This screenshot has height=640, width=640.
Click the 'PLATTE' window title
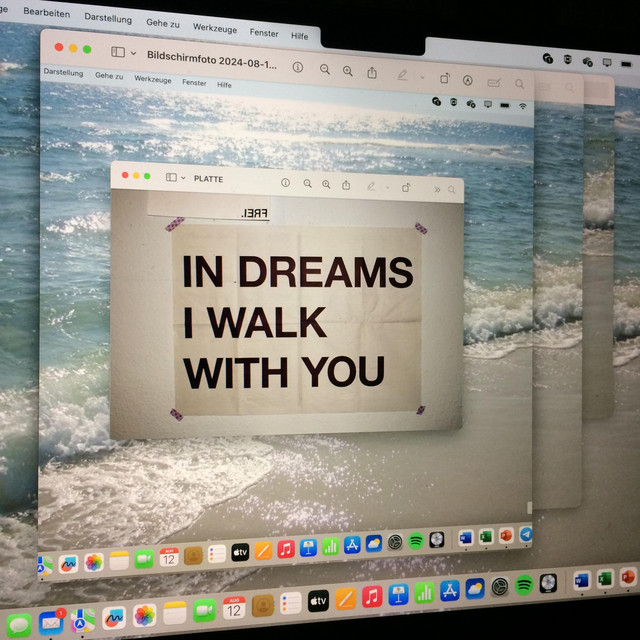pyautogui.click(x=208, y=179)
